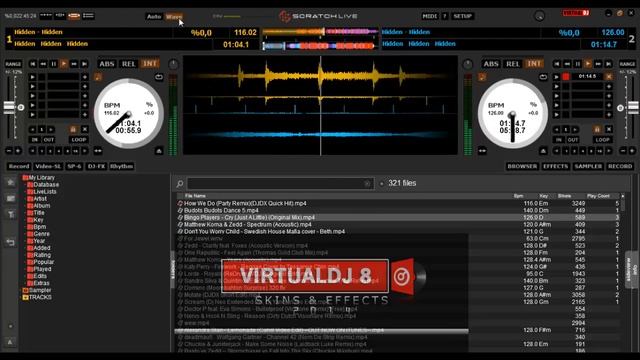Open left deck pitch RANGE selector
The image size is (640, 360).
(x=13, y=64)
